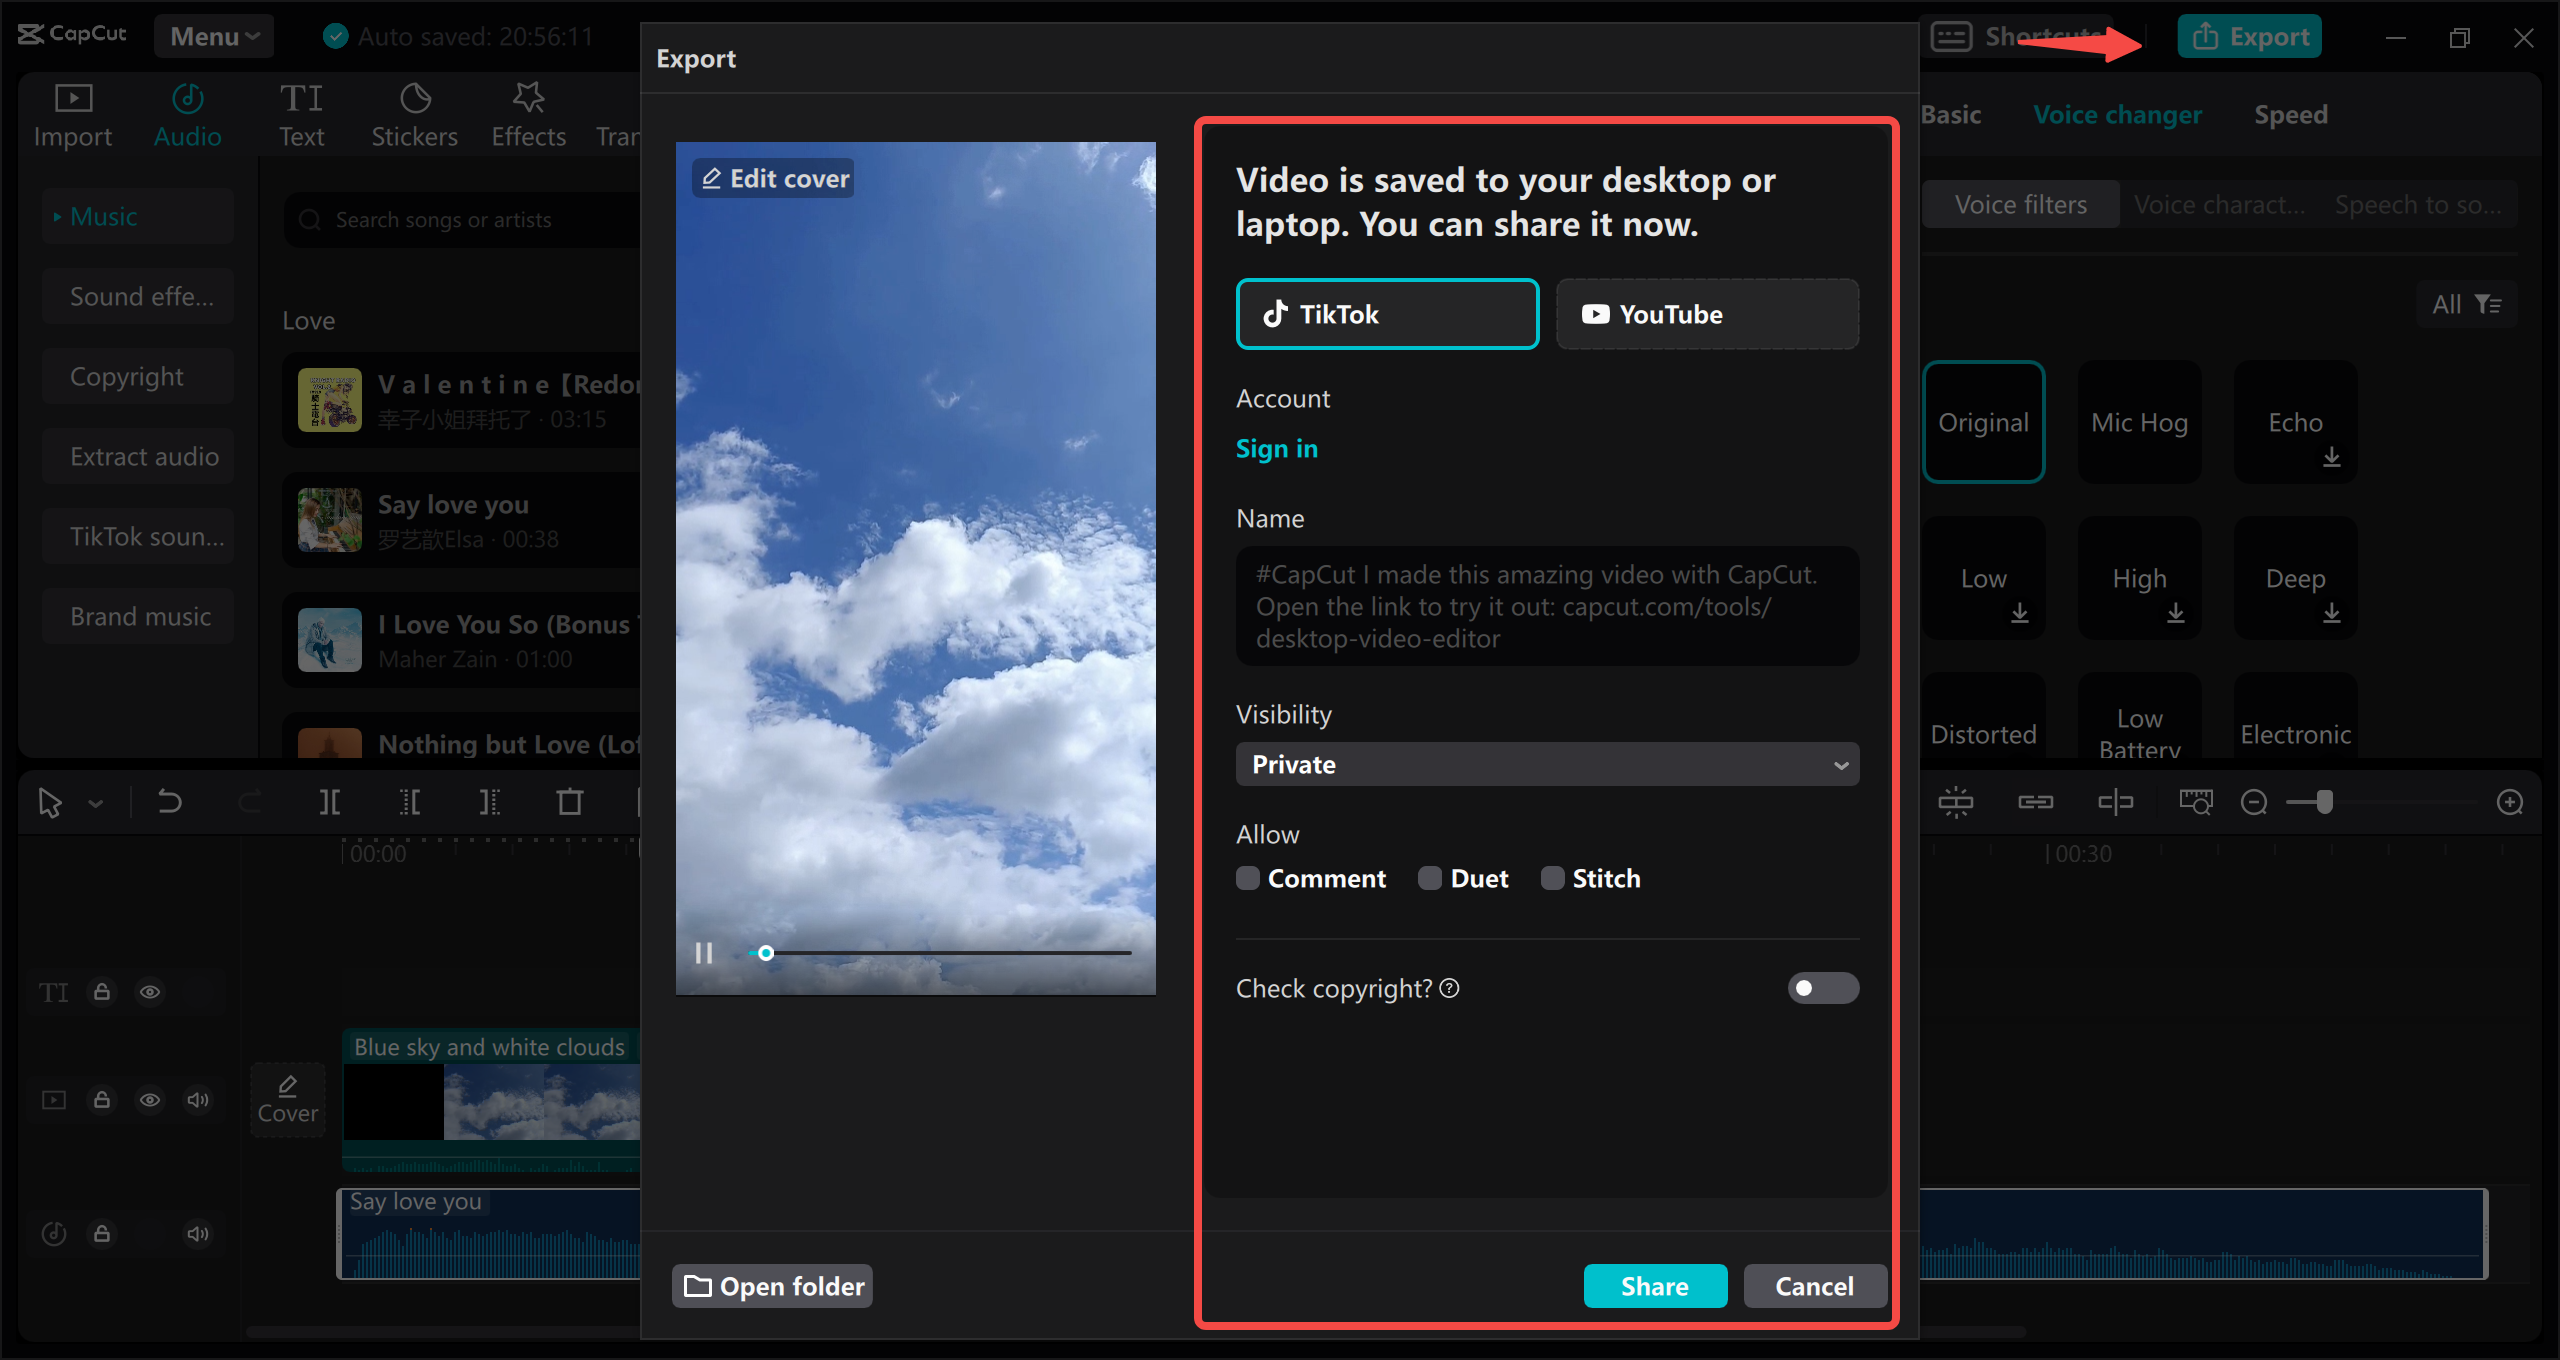Toggle main track magnet snapping icon
The width and height of the screenshot is (2560, 1360).
pyautogui.click(x=1956, y=802)
